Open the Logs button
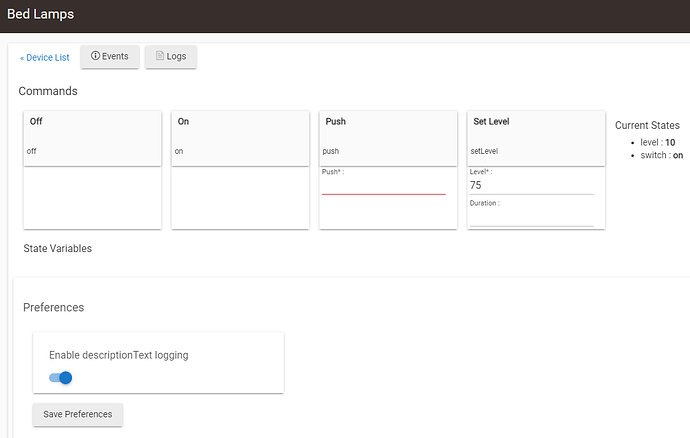This screenshot has width=690, height=438. tap(171, 56)
